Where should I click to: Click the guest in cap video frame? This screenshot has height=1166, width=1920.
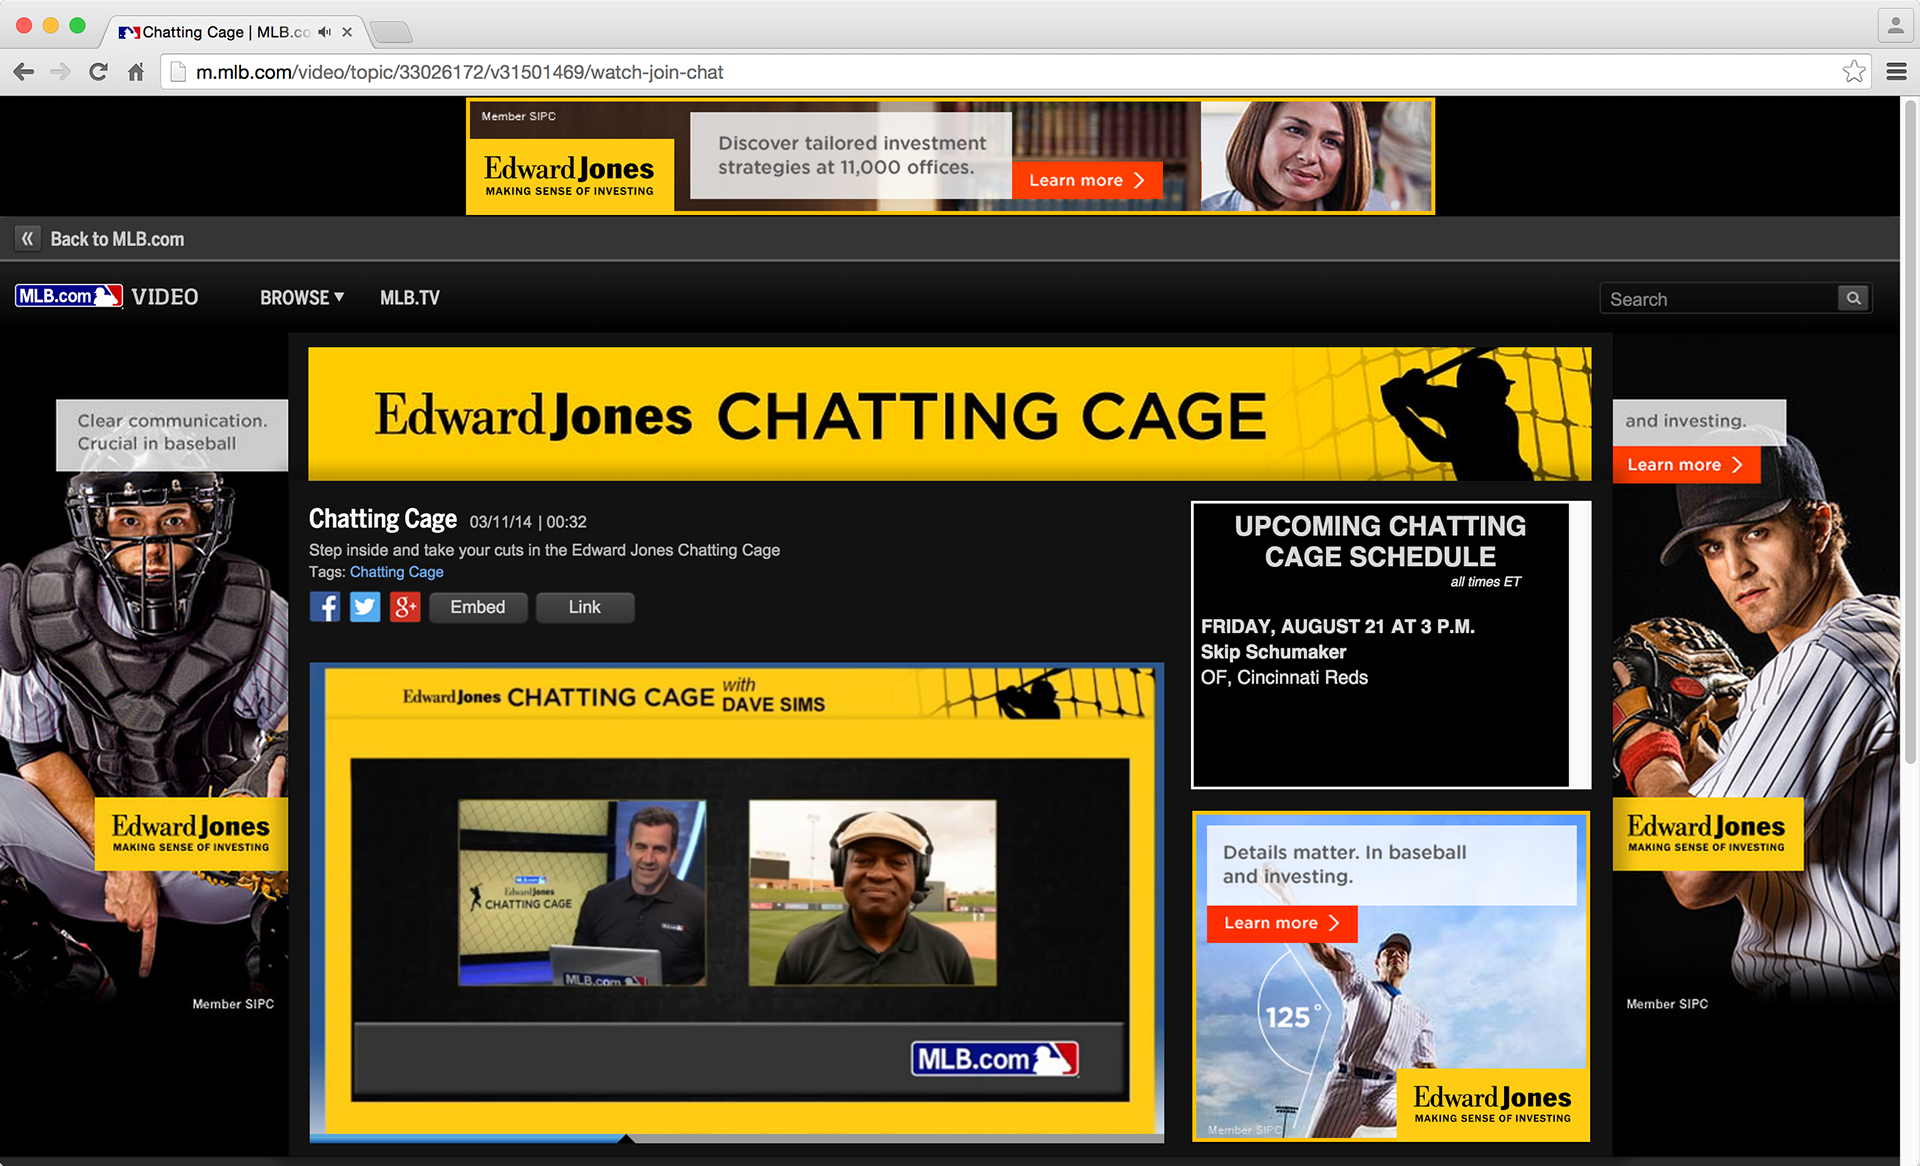point(872,892)
